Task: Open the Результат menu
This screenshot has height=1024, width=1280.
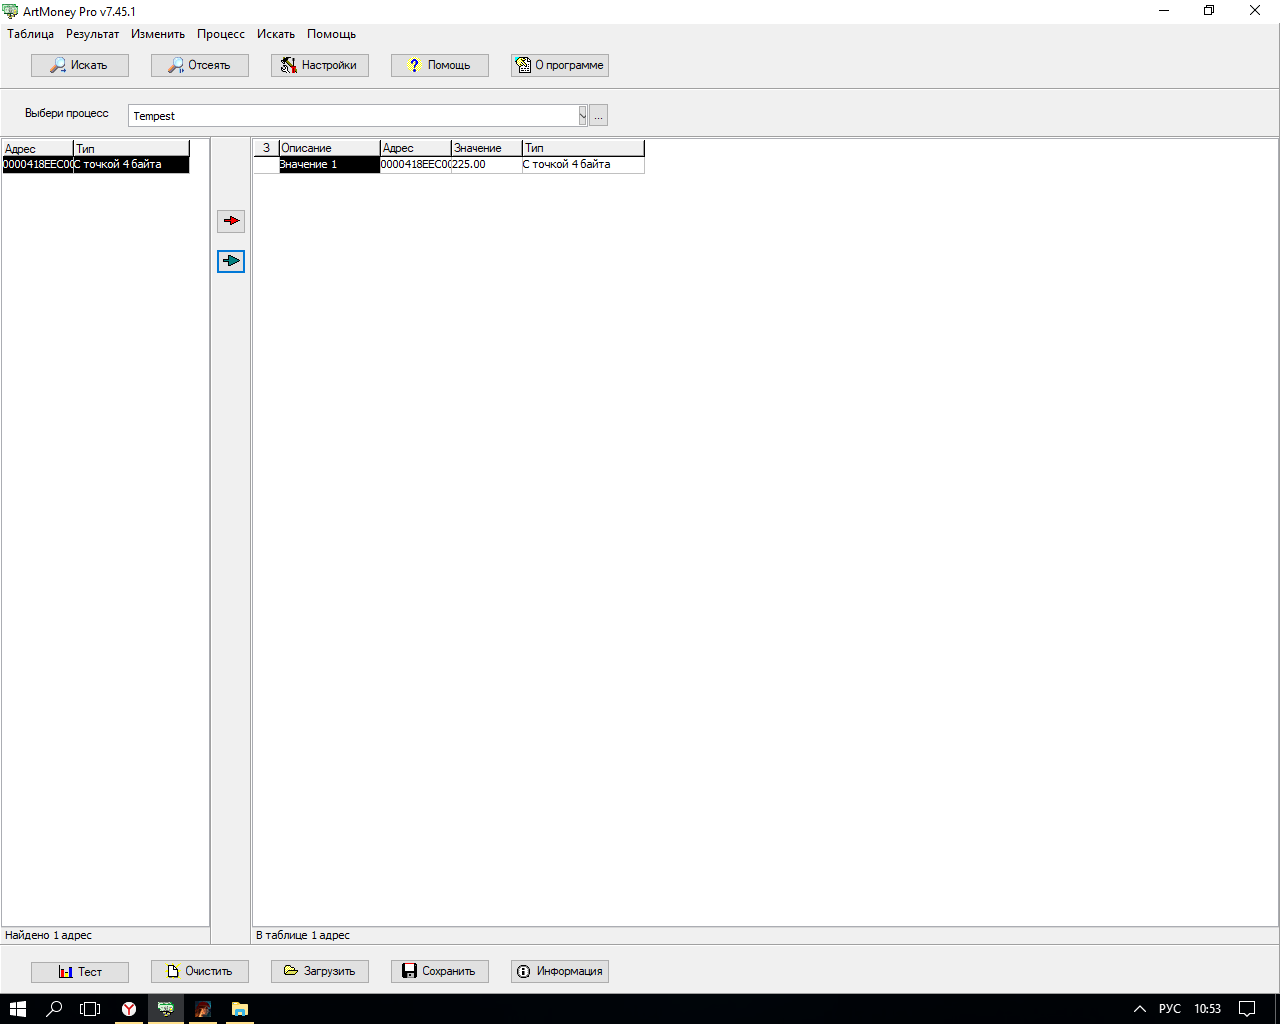Action: (x=93, y=34)
